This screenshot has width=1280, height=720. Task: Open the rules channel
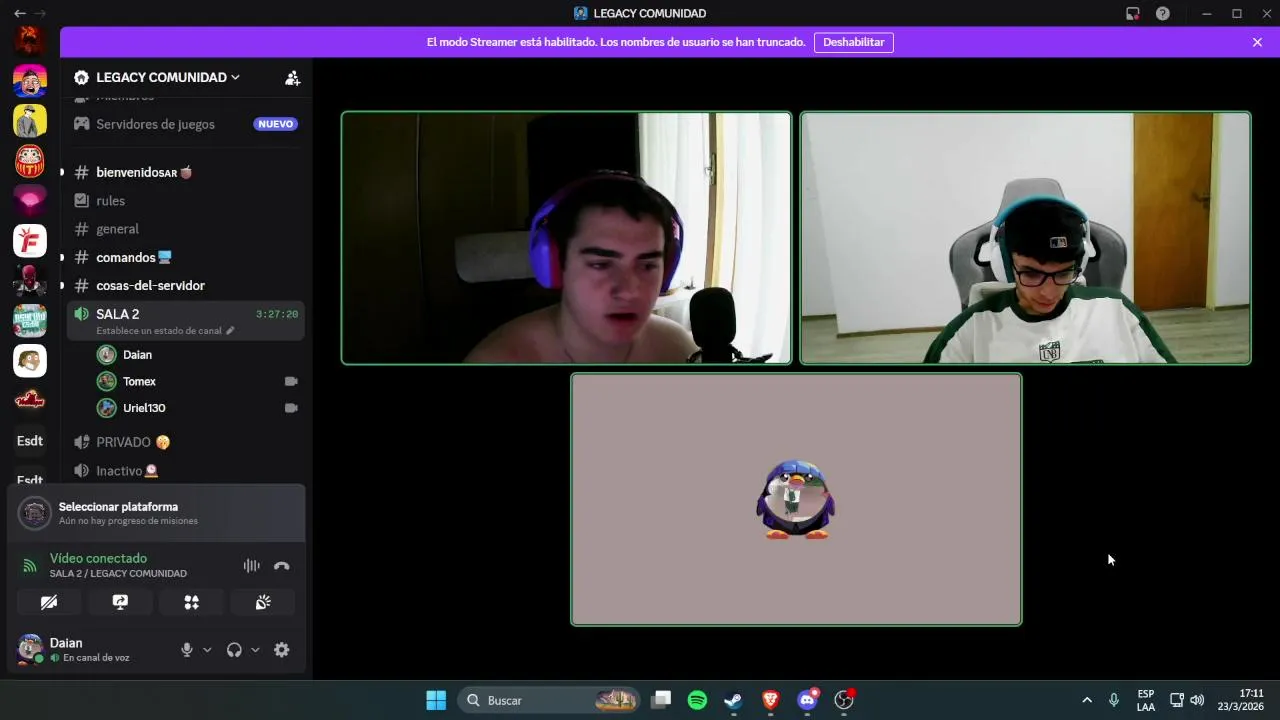(x=186, y=201)
